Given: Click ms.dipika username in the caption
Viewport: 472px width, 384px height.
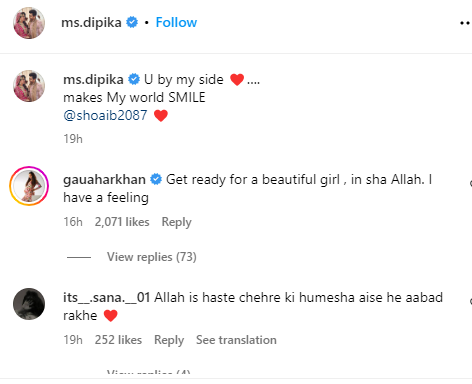Looking at the screenshot, I should point(93,79).
